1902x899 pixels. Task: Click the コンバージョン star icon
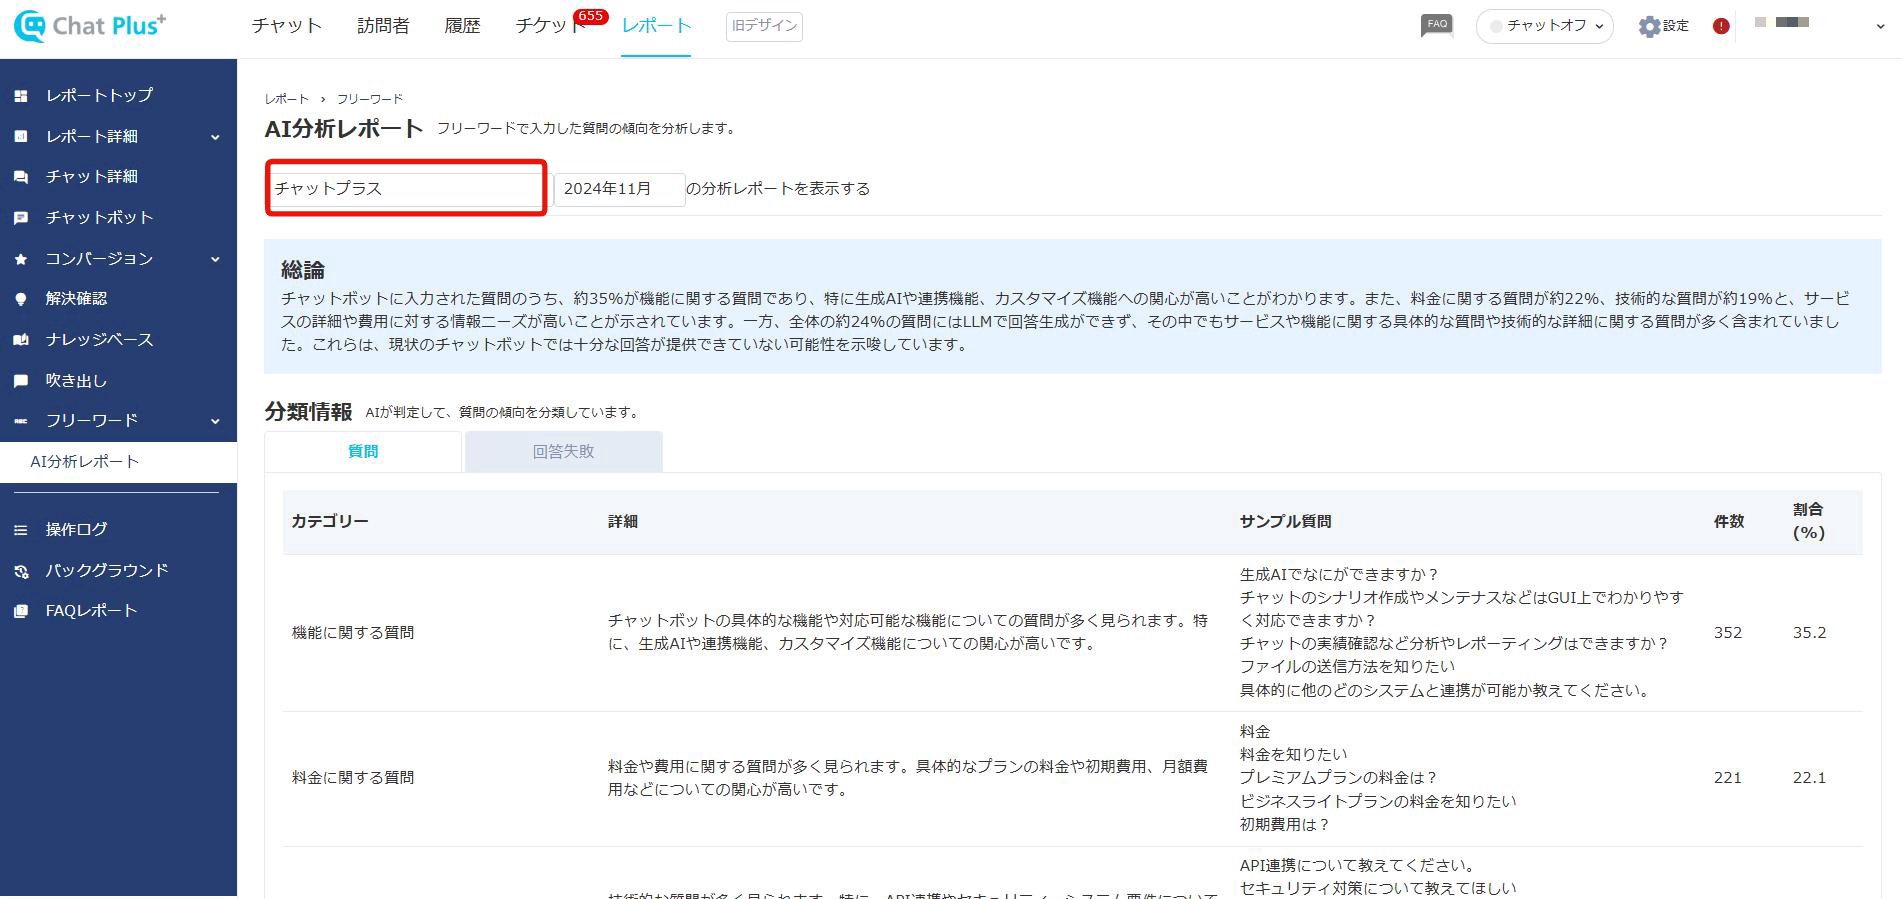(x=20, y=259)
